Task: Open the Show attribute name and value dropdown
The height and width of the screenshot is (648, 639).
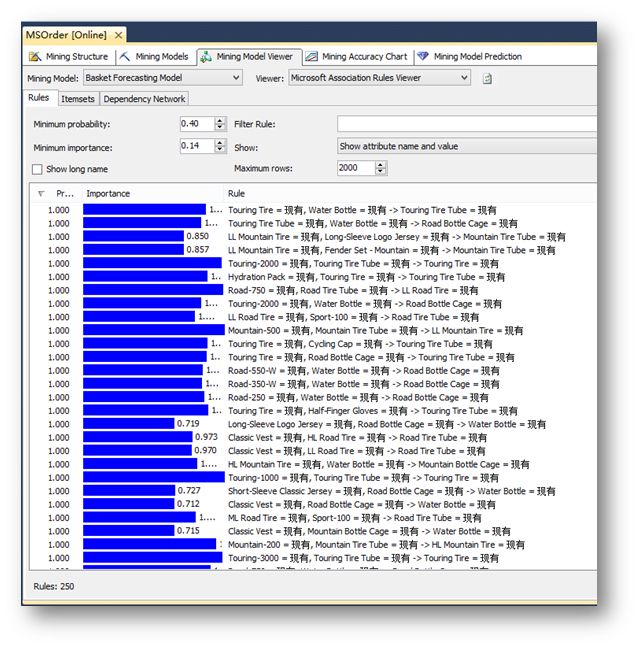Action: pyautogui.click(x=467, y=146)
